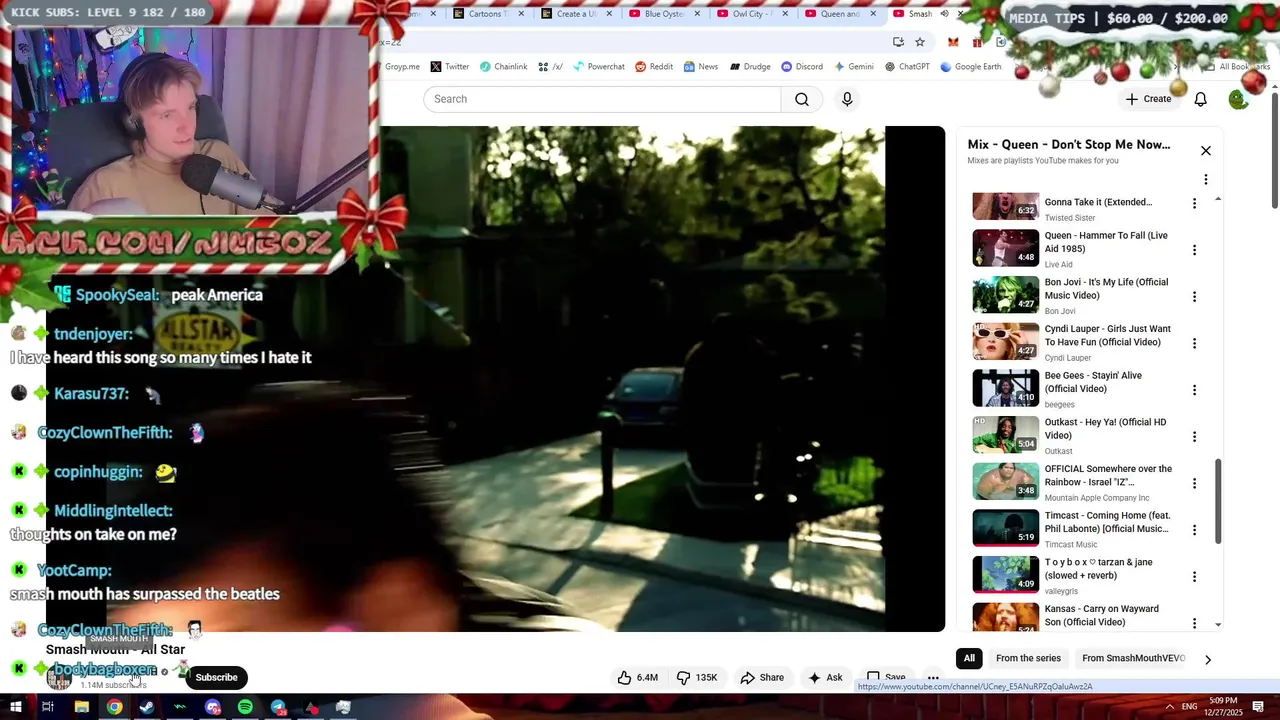Open Steam from the taskbar
1280x720 pixels.
pos(147,707)
